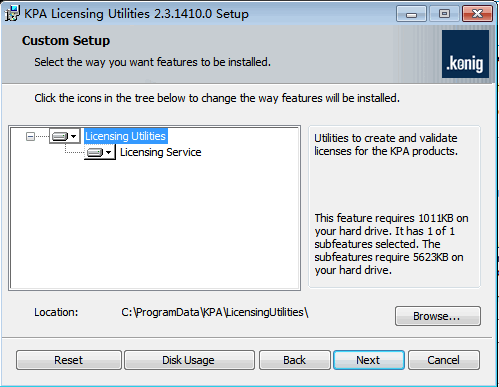Click the Reset button
Viewport: 499px width, 387px height.
click(69, 360)
